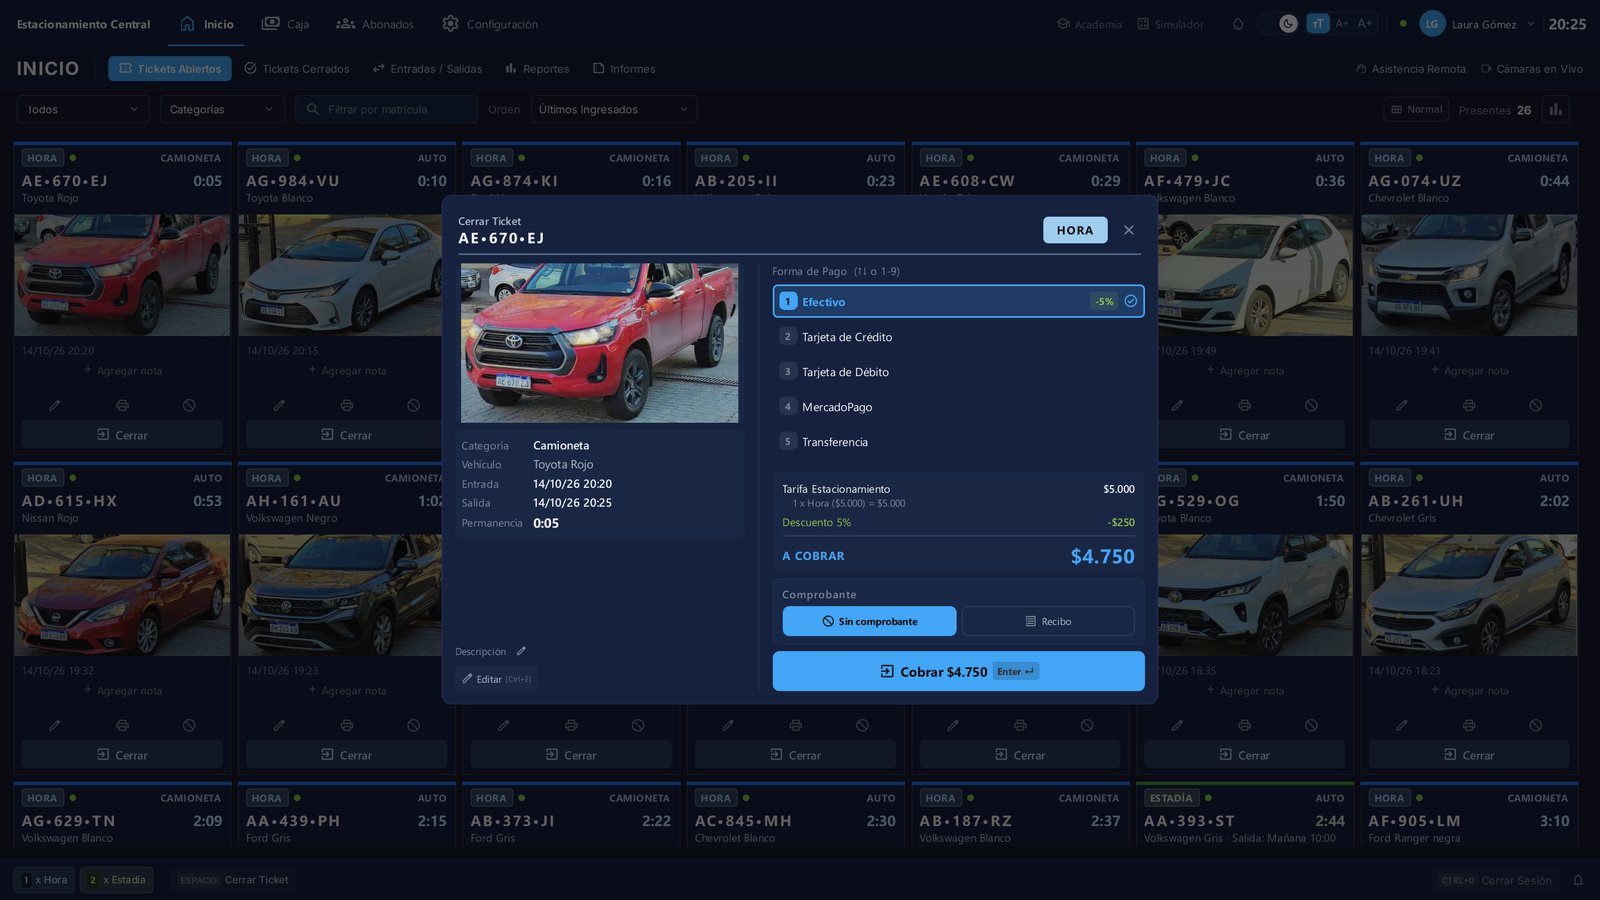This screenshot has height=900, width=1600.
Task: Click pencil icon next to Descripción
Action: click(521, 651)
